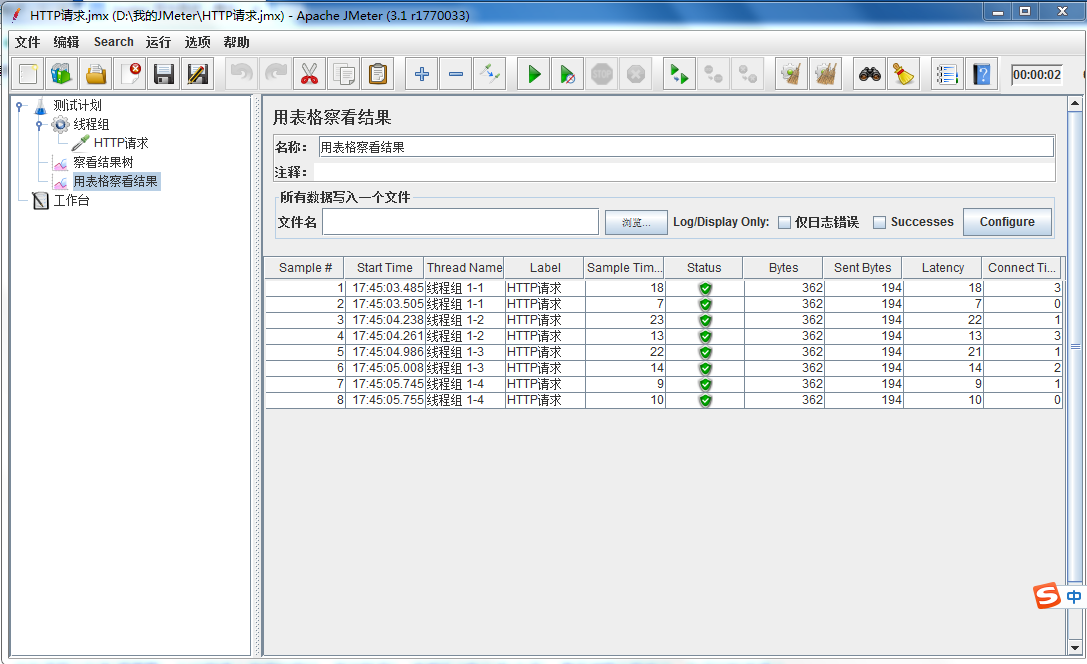Select 测试计划 in the tree
The width and height of the screenshot is (1087, 664).
(77, 105)
